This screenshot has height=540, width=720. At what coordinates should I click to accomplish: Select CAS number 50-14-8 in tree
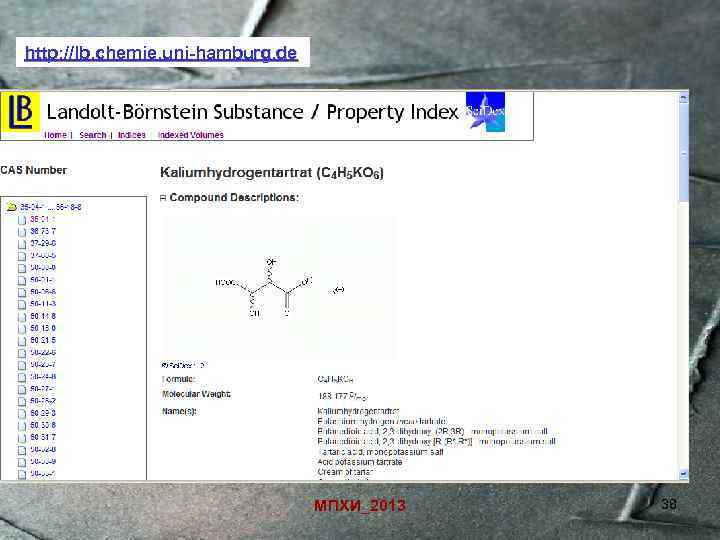pos(43,316)
